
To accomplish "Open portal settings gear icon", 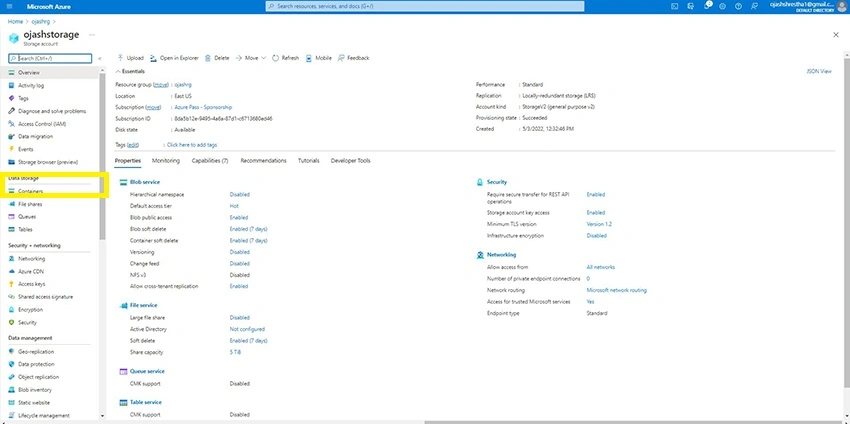I will 723,7.
